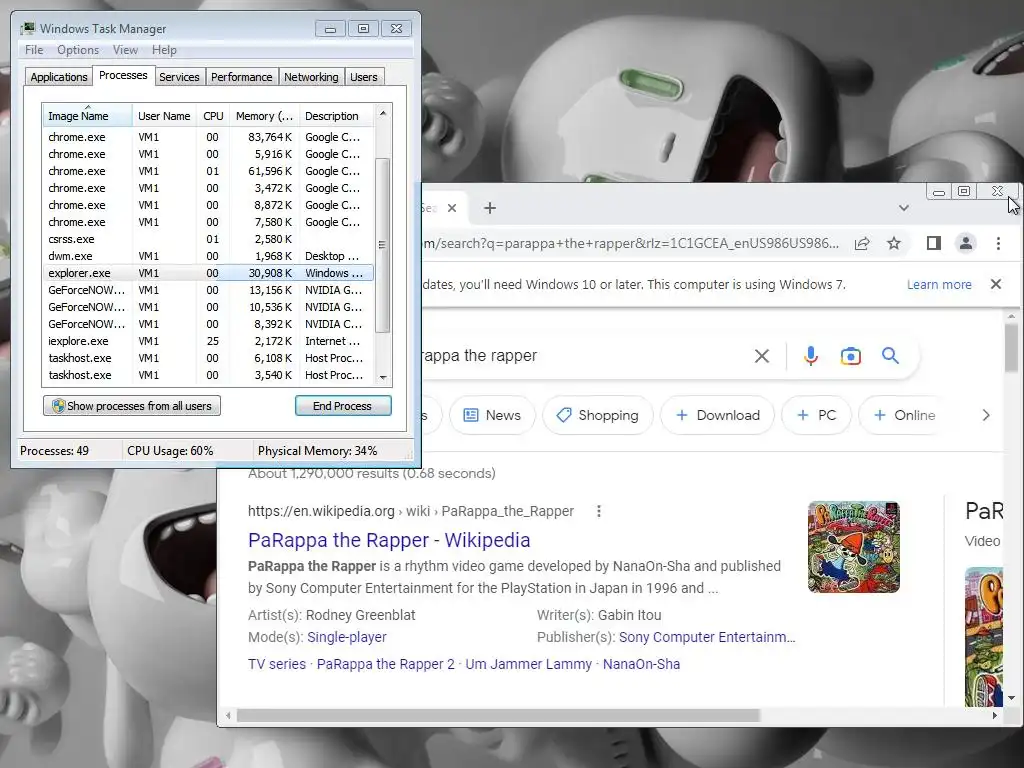Switch to the Performance tab
1024x768 pixels.
click(242, 77)
